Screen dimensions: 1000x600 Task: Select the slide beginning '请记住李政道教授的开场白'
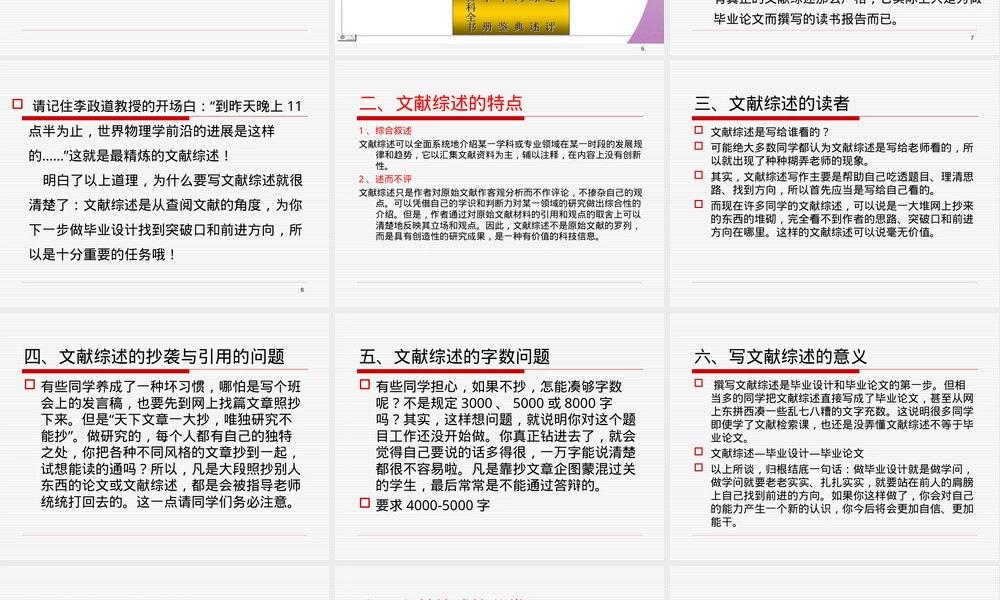click(x=165, y=184)
